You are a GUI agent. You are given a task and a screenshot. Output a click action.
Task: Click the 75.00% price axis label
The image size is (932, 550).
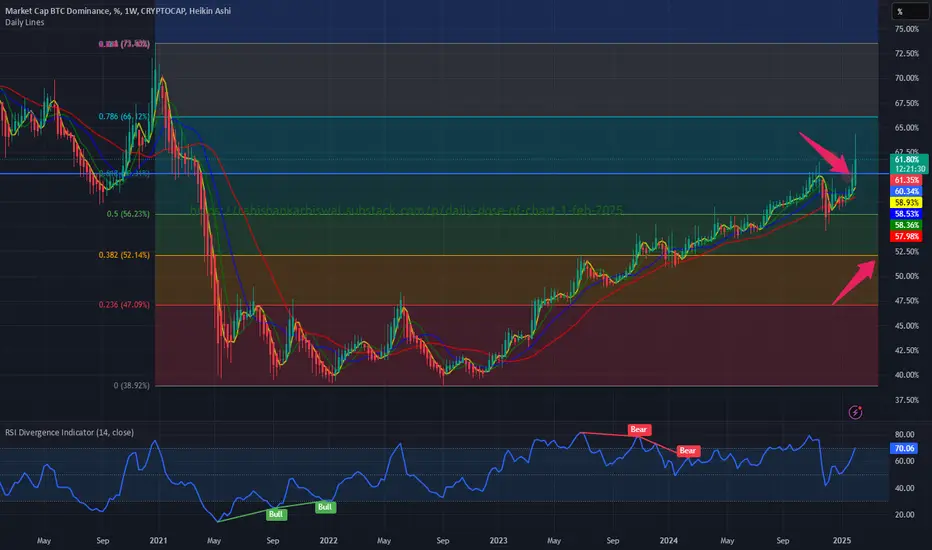pyautogui.click(x=907, y=29)
